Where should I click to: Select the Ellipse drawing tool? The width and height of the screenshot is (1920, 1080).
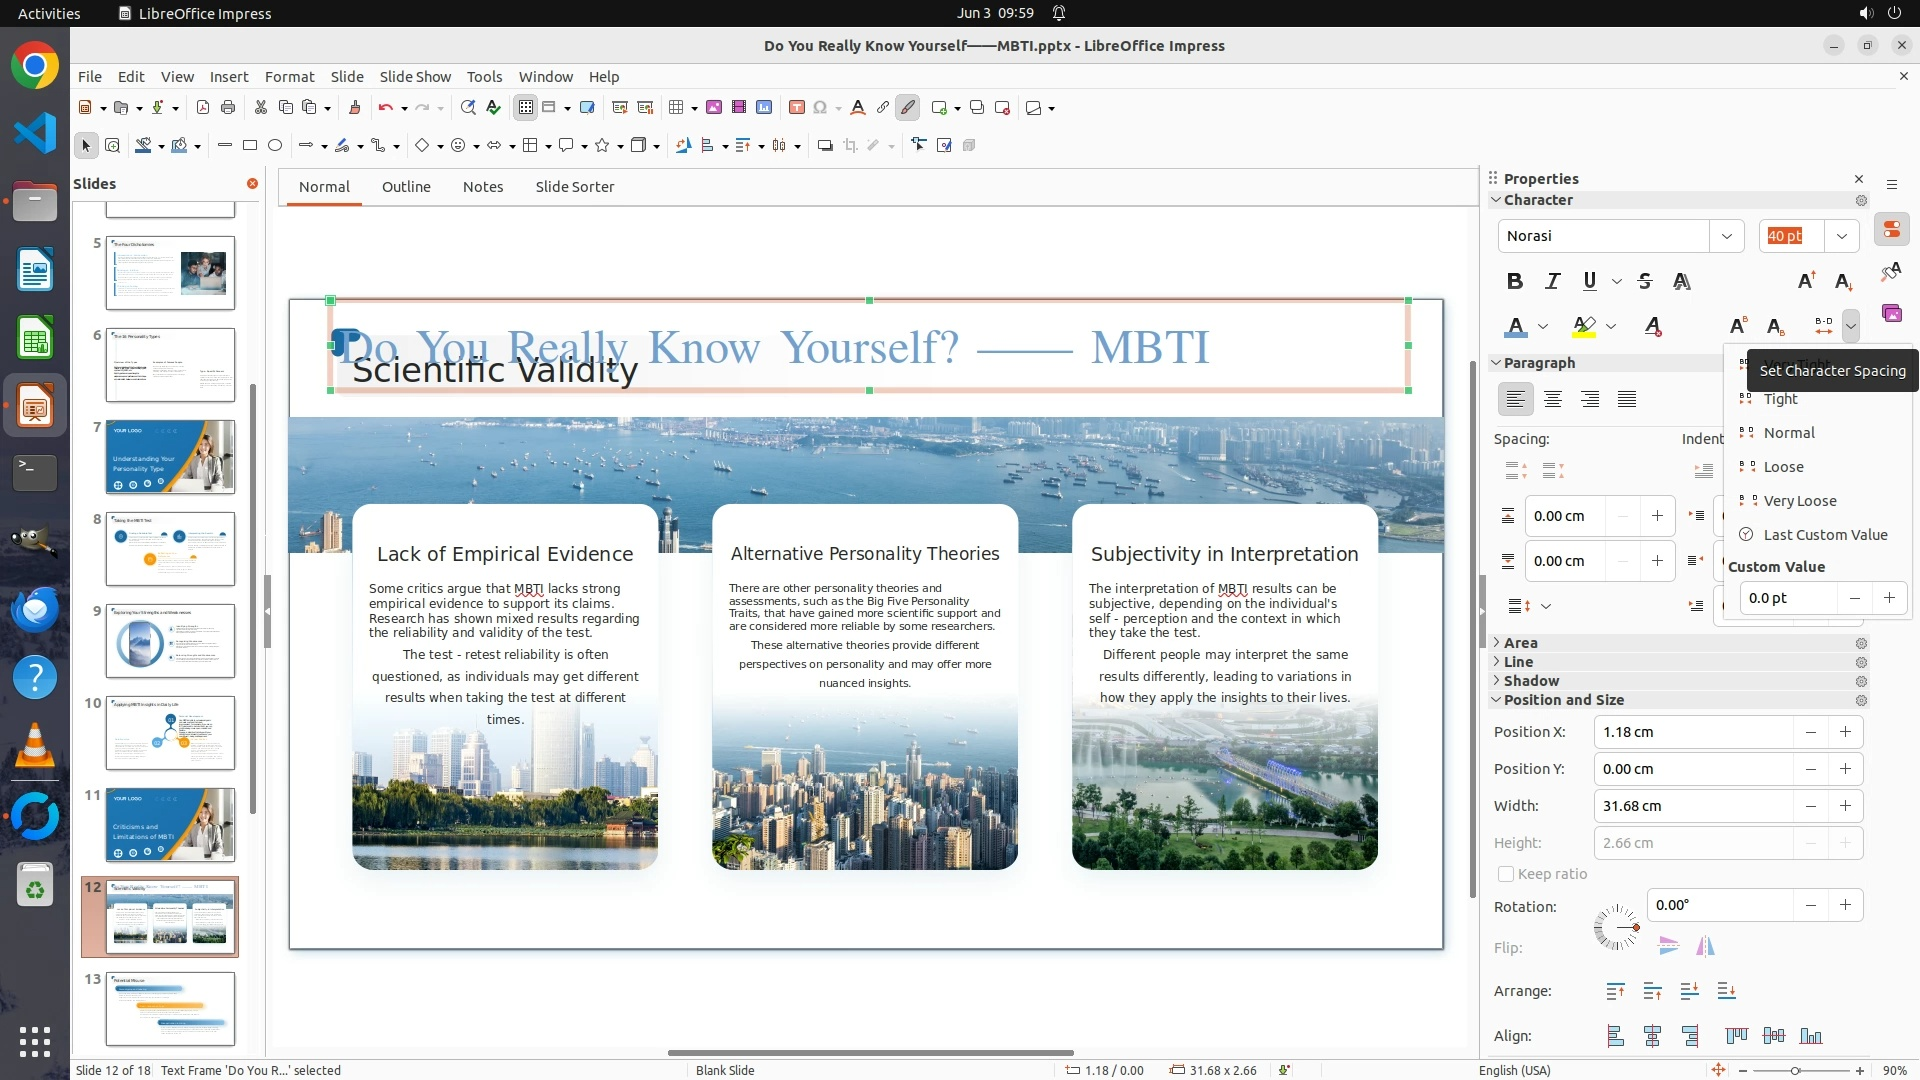[275, 146]
